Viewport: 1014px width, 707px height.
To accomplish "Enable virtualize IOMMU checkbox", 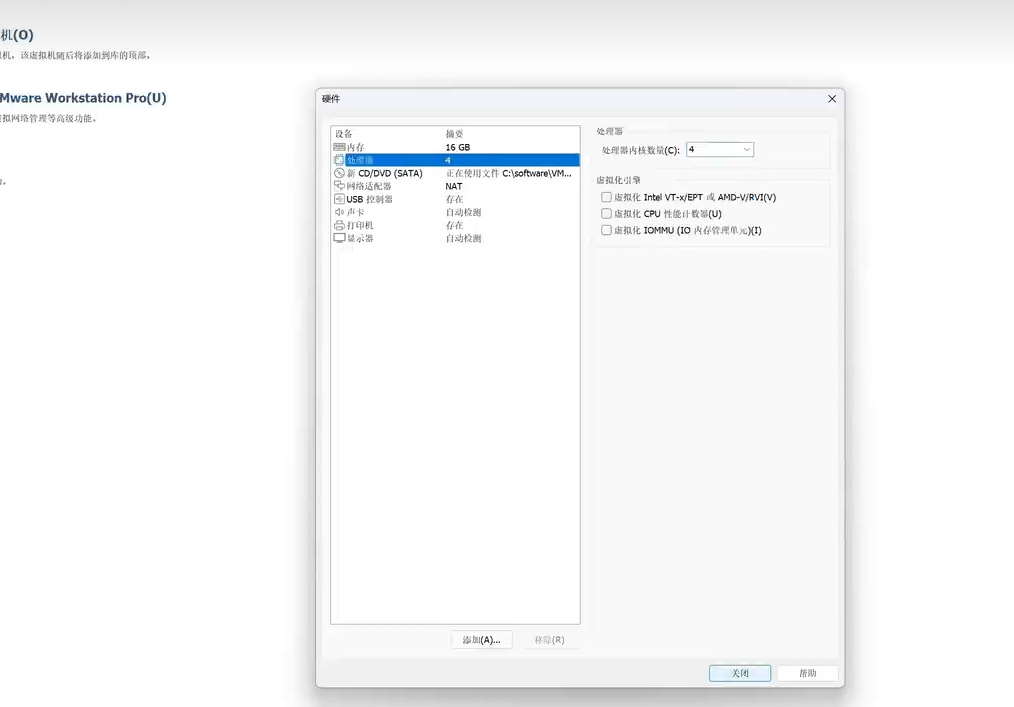I will [x=606, y=230].
